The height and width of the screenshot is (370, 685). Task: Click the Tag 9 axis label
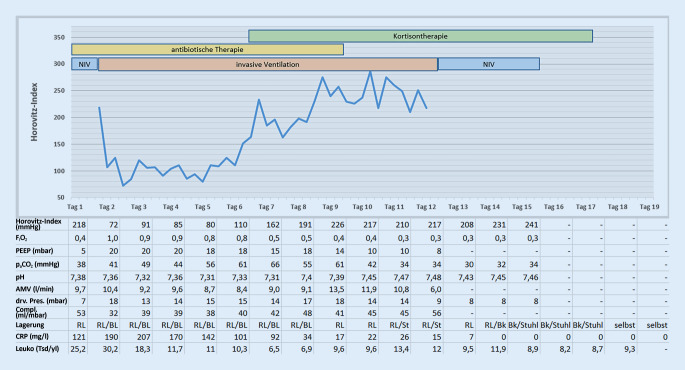330,207
